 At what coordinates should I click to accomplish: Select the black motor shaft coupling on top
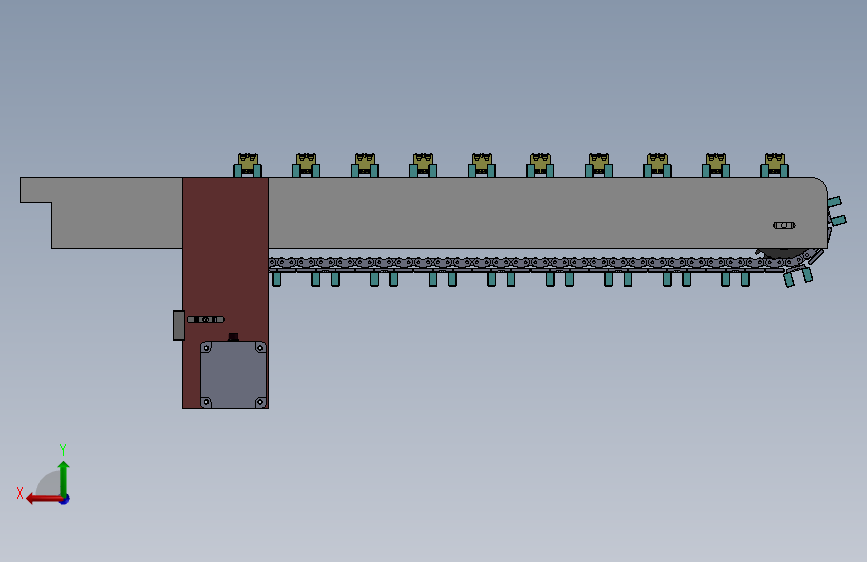pyautogui.click(x=233, y=337)
